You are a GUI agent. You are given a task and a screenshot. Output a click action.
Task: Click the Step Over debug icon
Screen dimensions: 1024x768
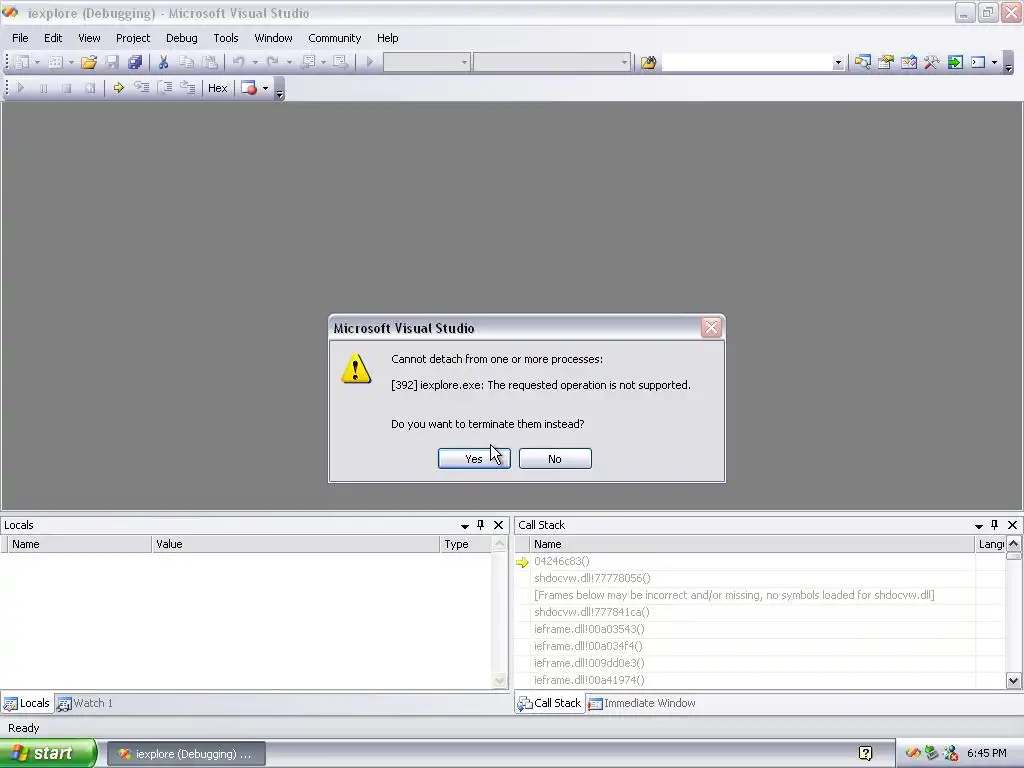tap(165, 88)
